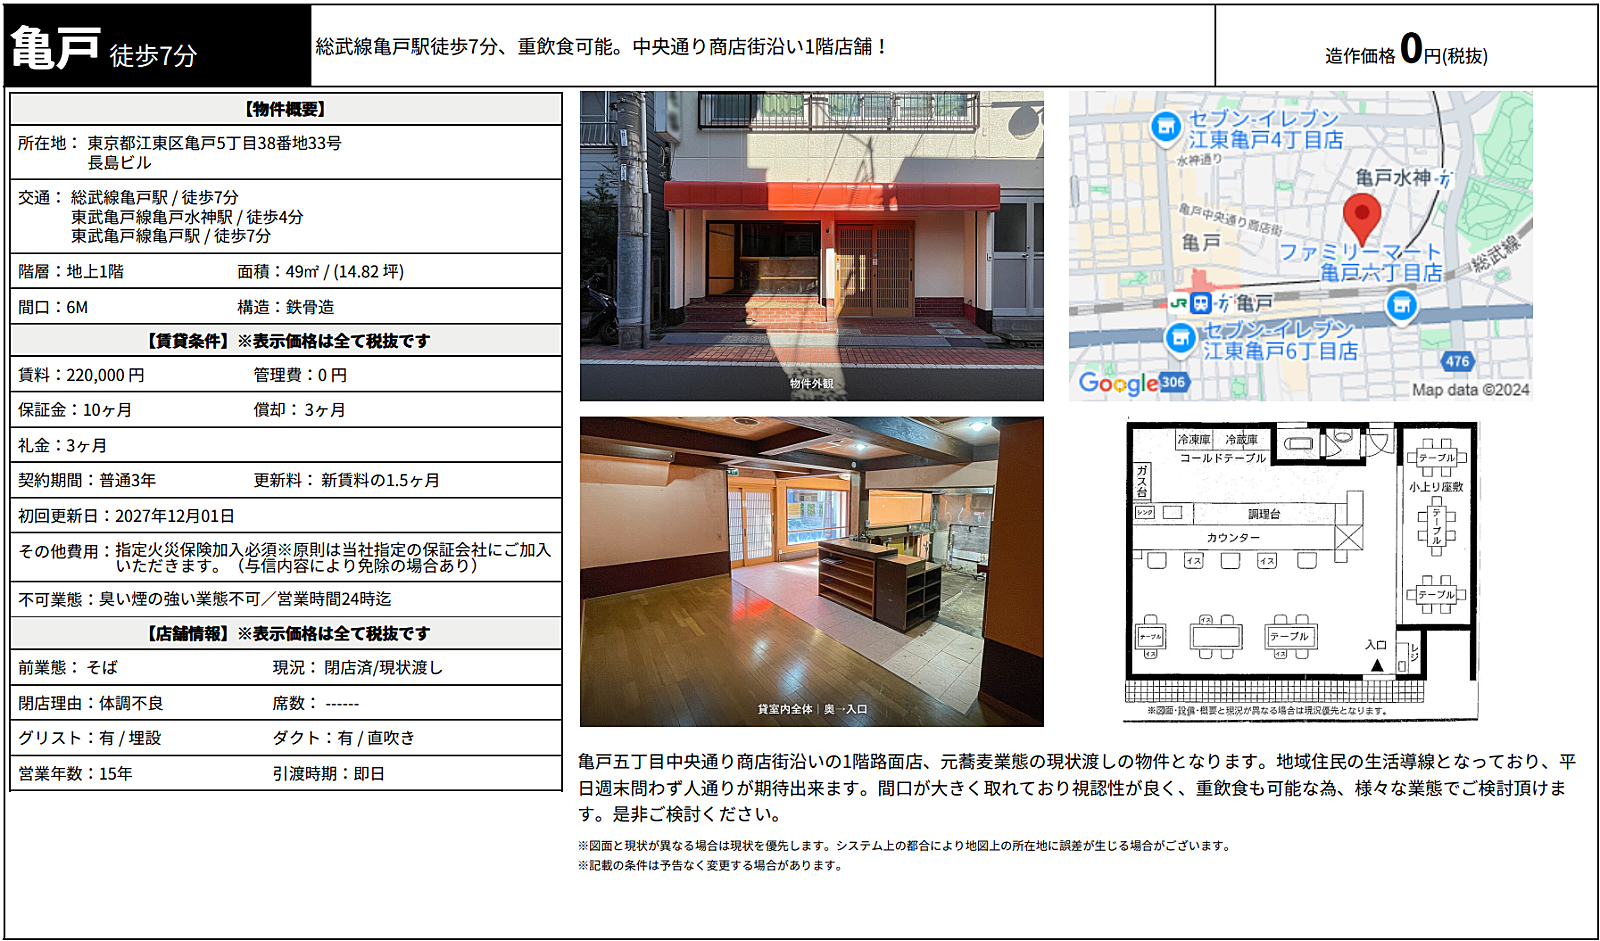Select Seven-Eleven 江東亀戸6丁目店 map marker
This screenshot has width=1600, height=941.
click(x=1181, y=338)
